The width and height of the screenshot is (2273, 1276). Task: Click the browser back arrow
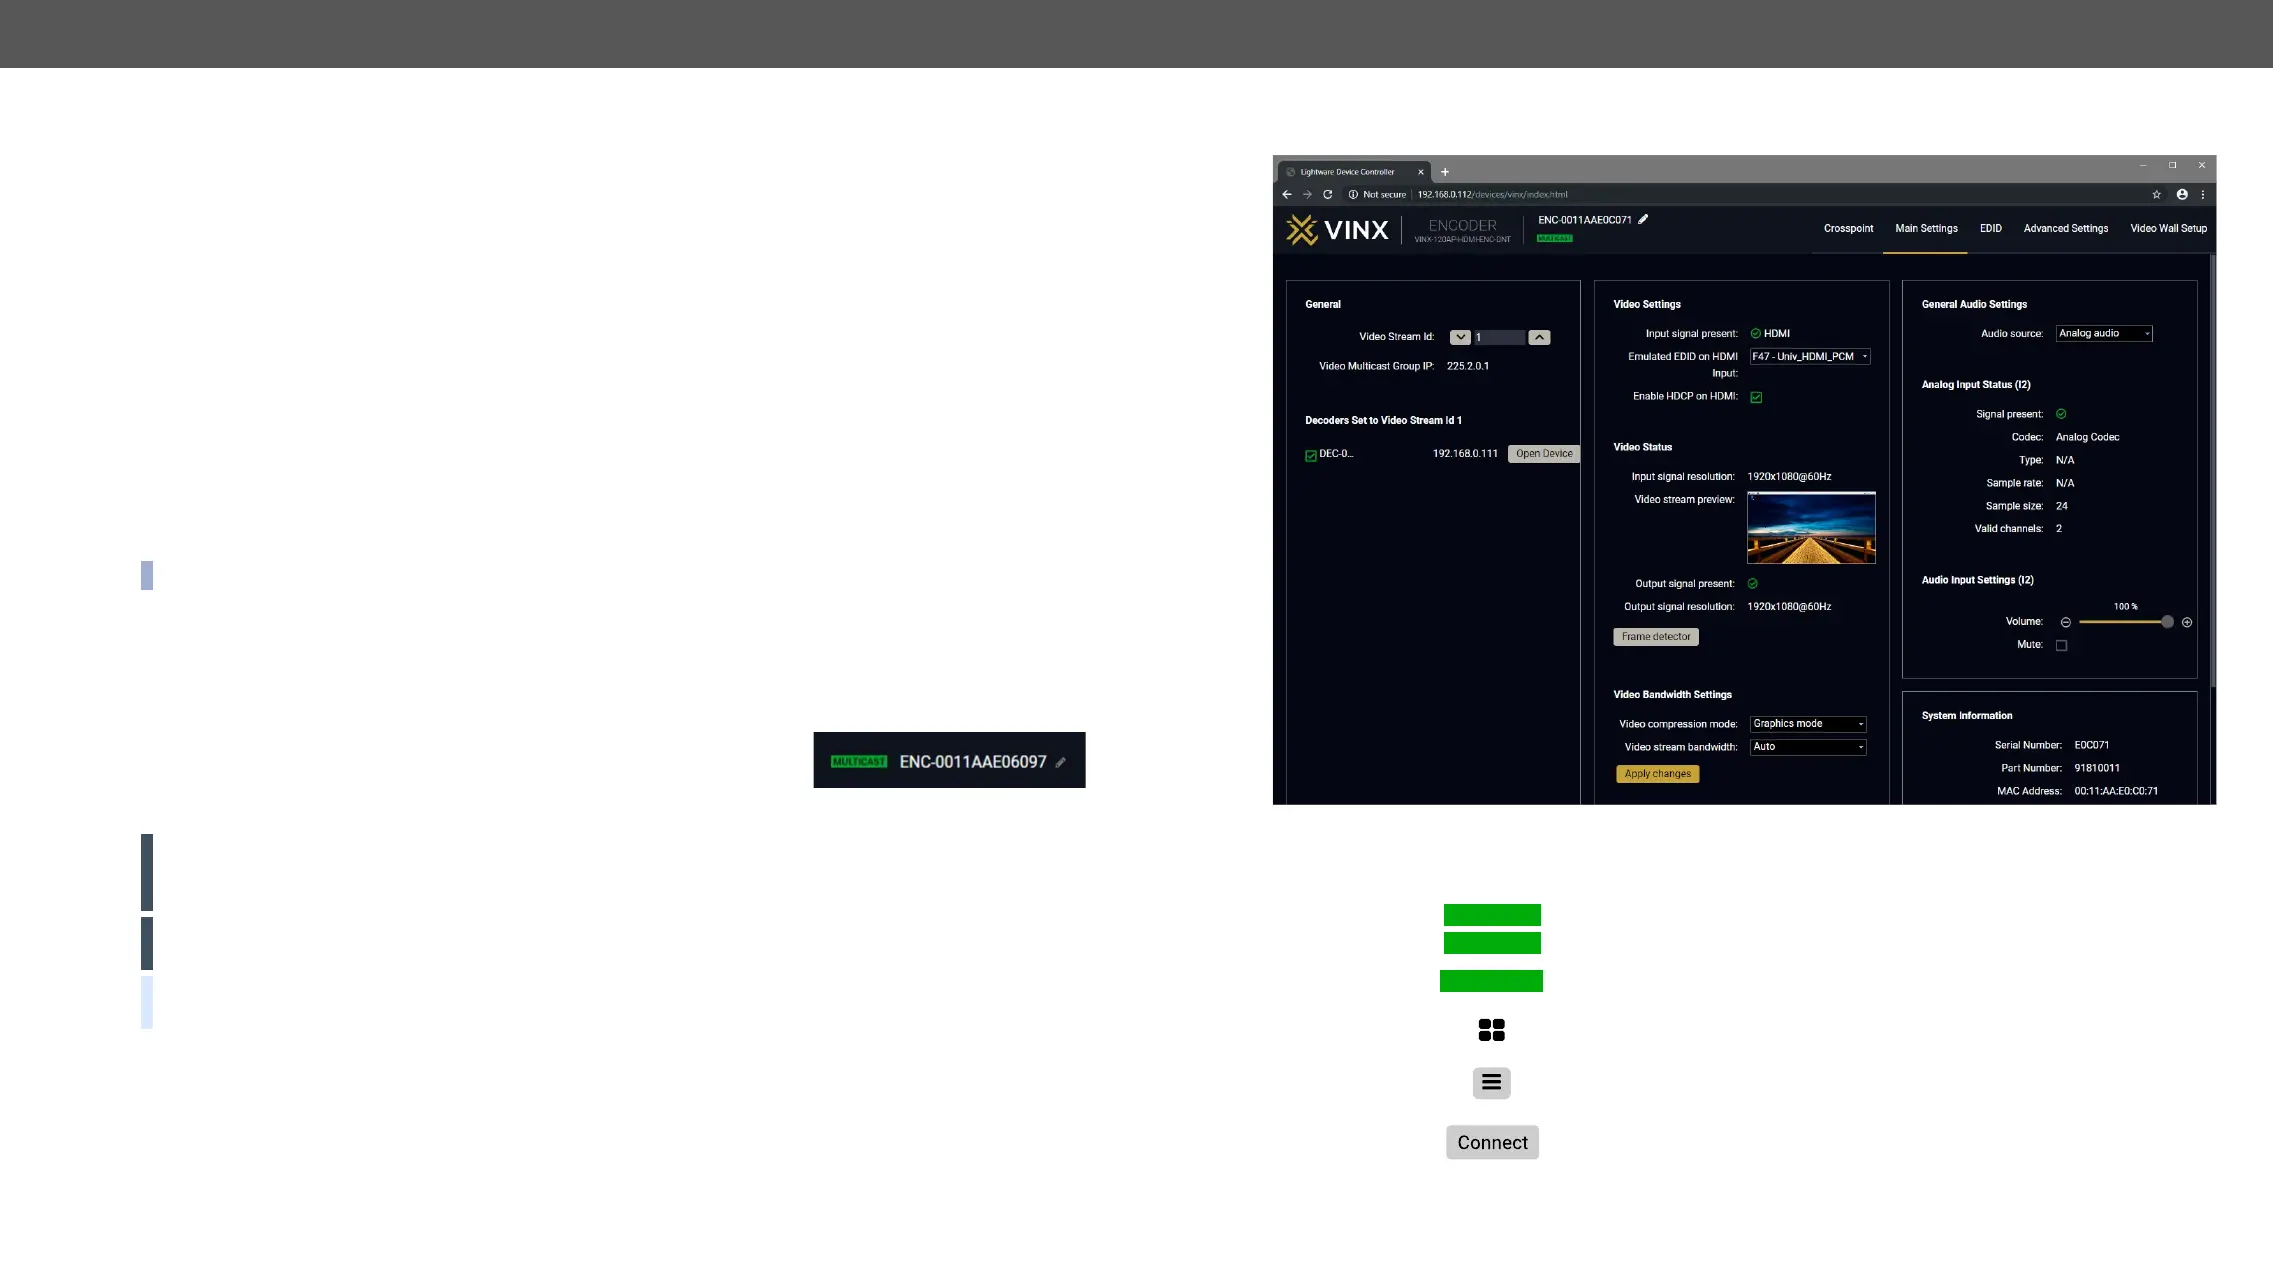[x=1287, y=195]
